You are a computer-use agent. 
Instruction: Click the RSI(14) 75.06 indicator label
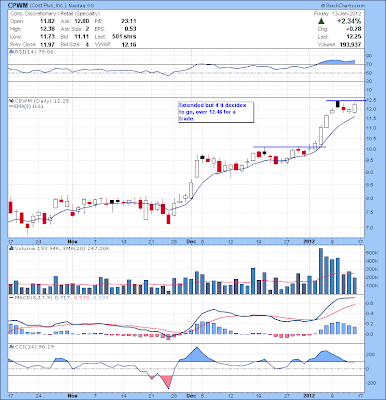coord(33,52)
